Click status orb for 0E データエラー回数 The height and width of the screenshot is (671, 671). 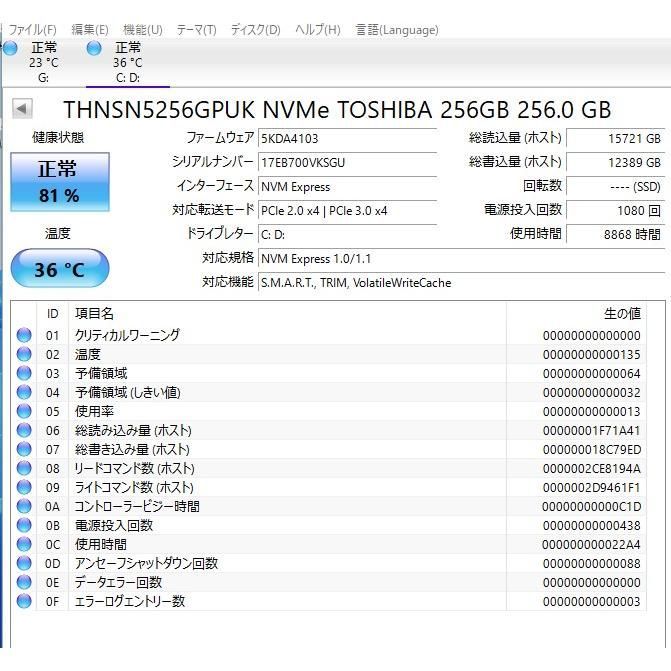click(x=24, y=582)
